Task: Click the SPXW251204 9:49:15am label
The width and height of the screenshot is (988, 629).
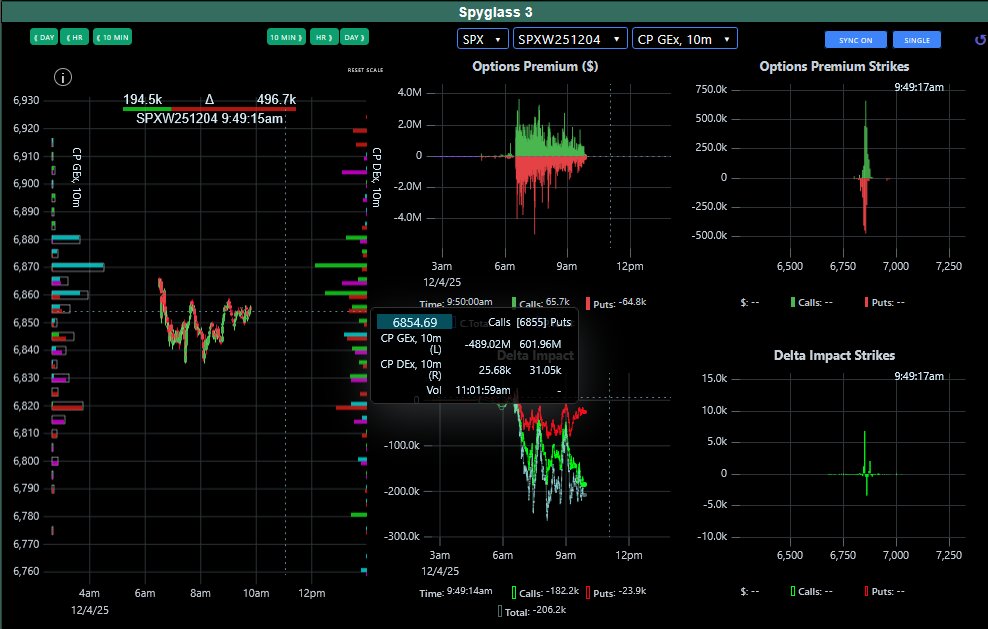Action: (x=209, y=118)
